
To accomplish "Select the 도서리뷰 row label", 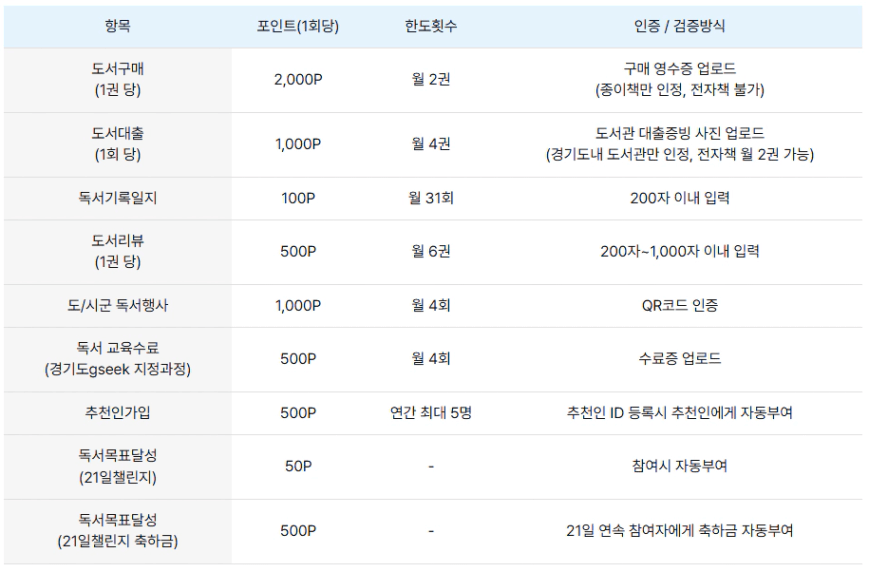I will point(117,241).
